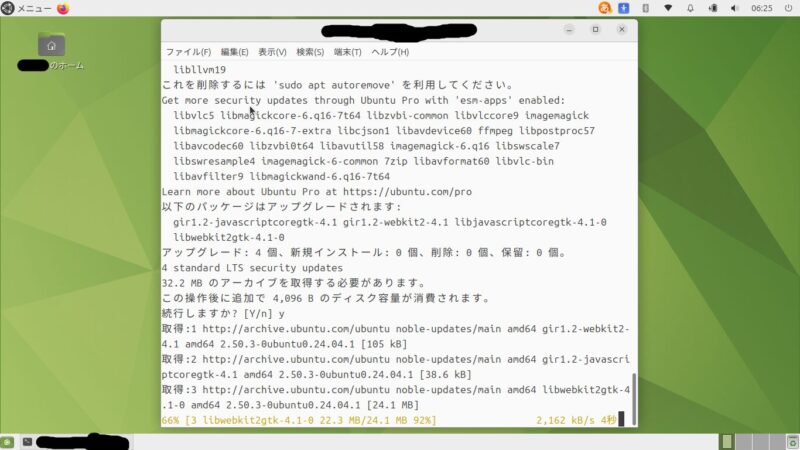Click the 06:25 clock to show calendar
The image size is (800, 450).
(761, 8)
